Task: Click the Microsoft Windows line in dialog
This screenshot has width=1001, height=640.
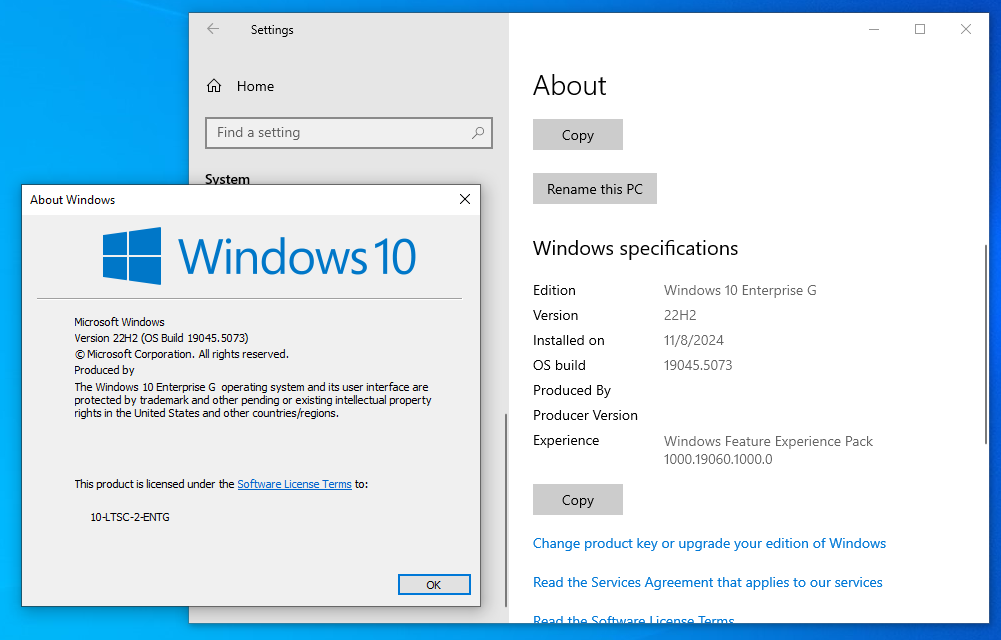Action: pyautogui.click(x=119, y=322)
